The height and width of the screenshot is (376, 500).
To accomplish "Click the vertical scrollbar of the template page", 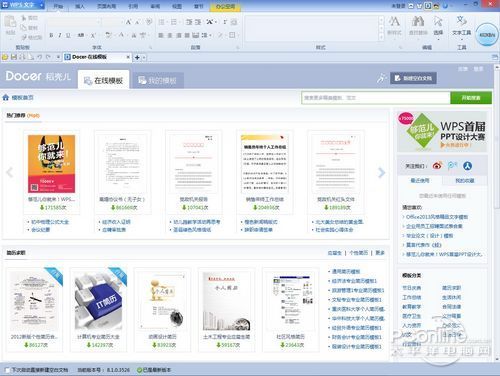I will (x=497, y=213).
